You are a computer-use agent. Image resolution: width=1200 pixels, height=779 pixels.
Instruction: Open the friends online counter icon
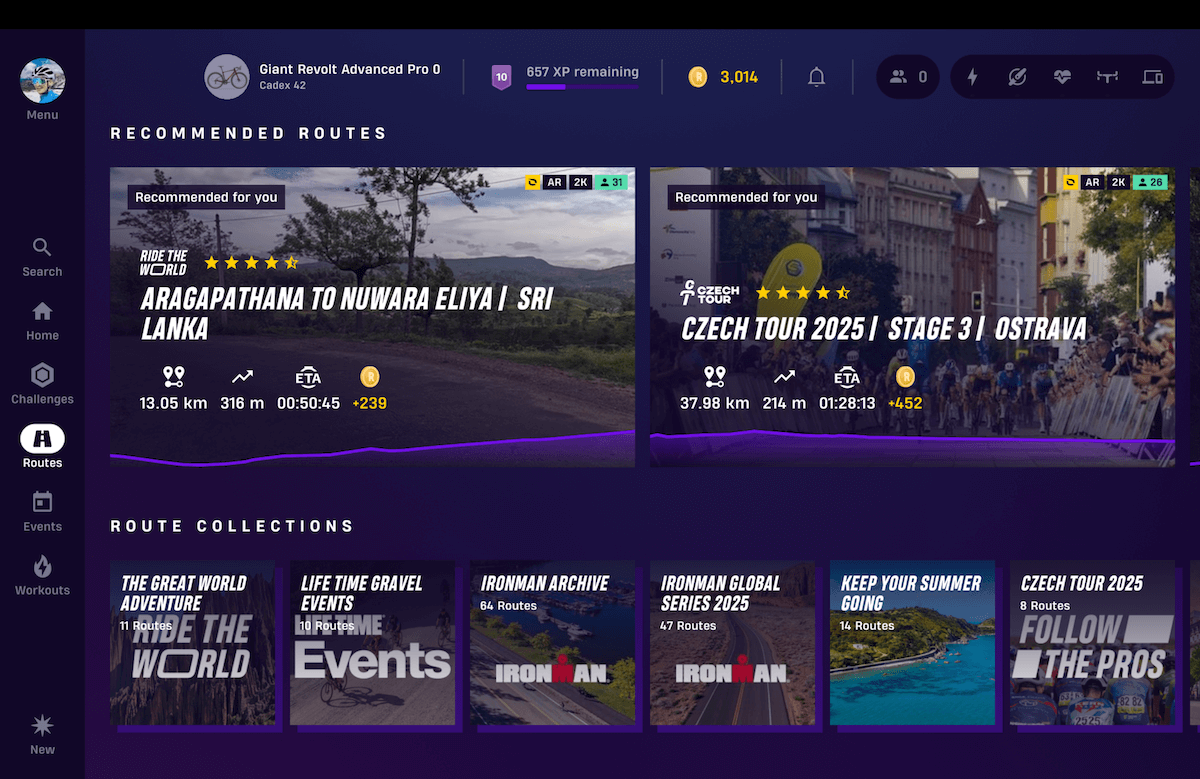point(908,77)
